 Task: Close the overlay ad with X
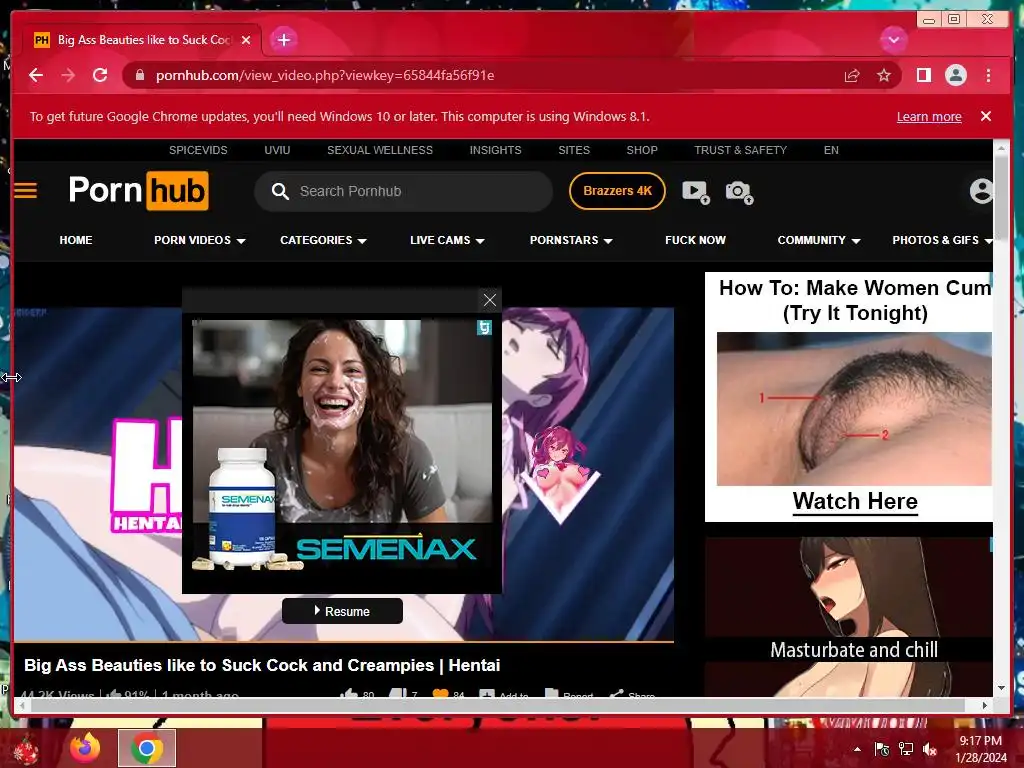pos(490,300)
